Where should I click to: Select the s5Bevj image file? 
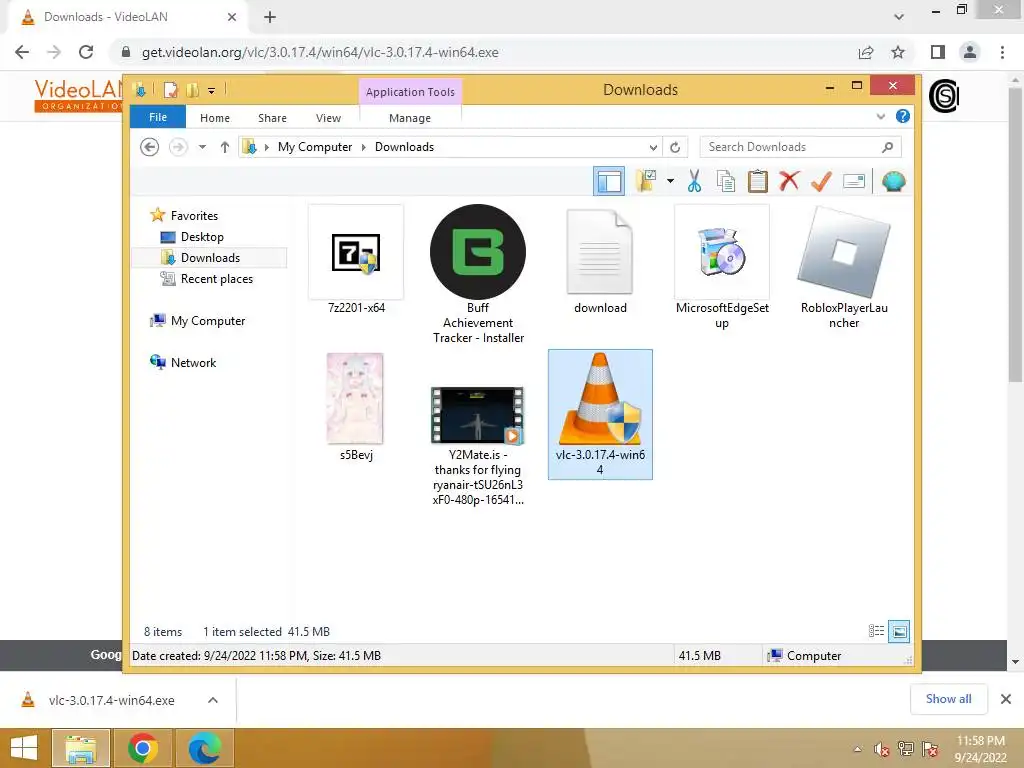tap(356, 407)
